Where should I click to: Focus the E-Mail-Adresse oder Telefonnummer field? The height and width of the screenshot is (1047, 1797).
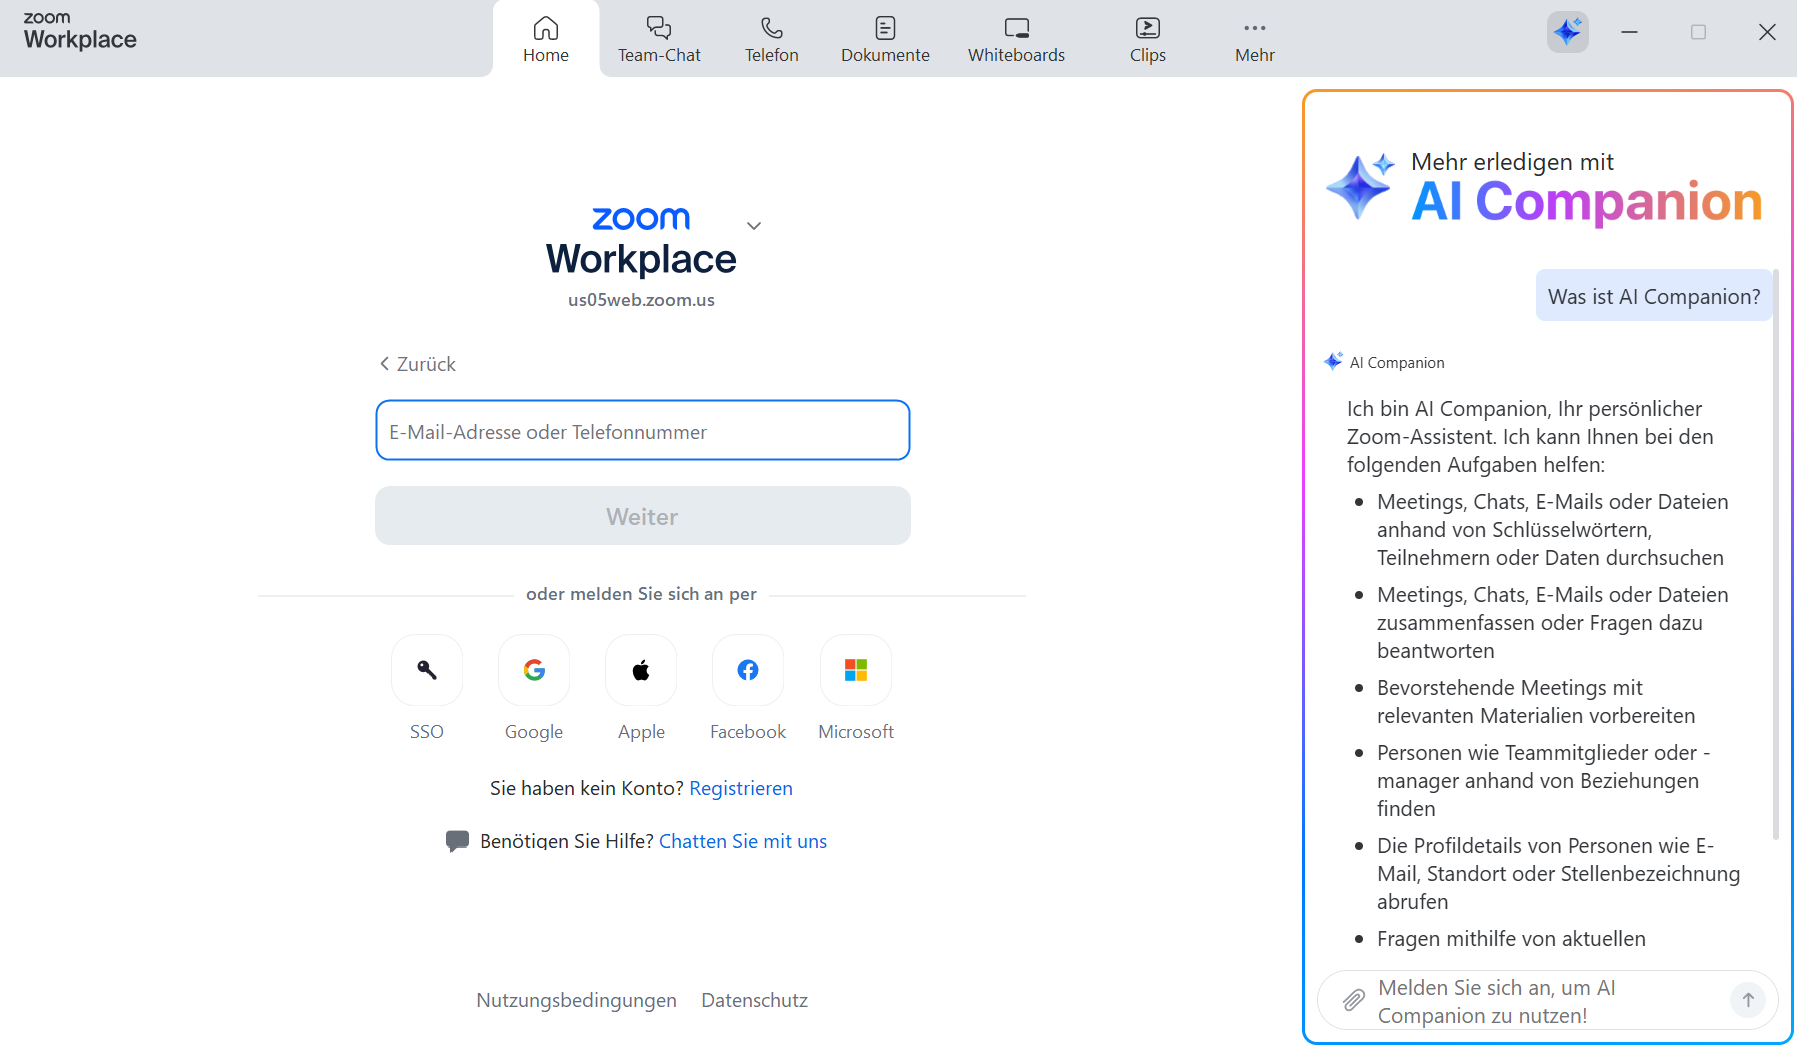[x=643, y=431]
